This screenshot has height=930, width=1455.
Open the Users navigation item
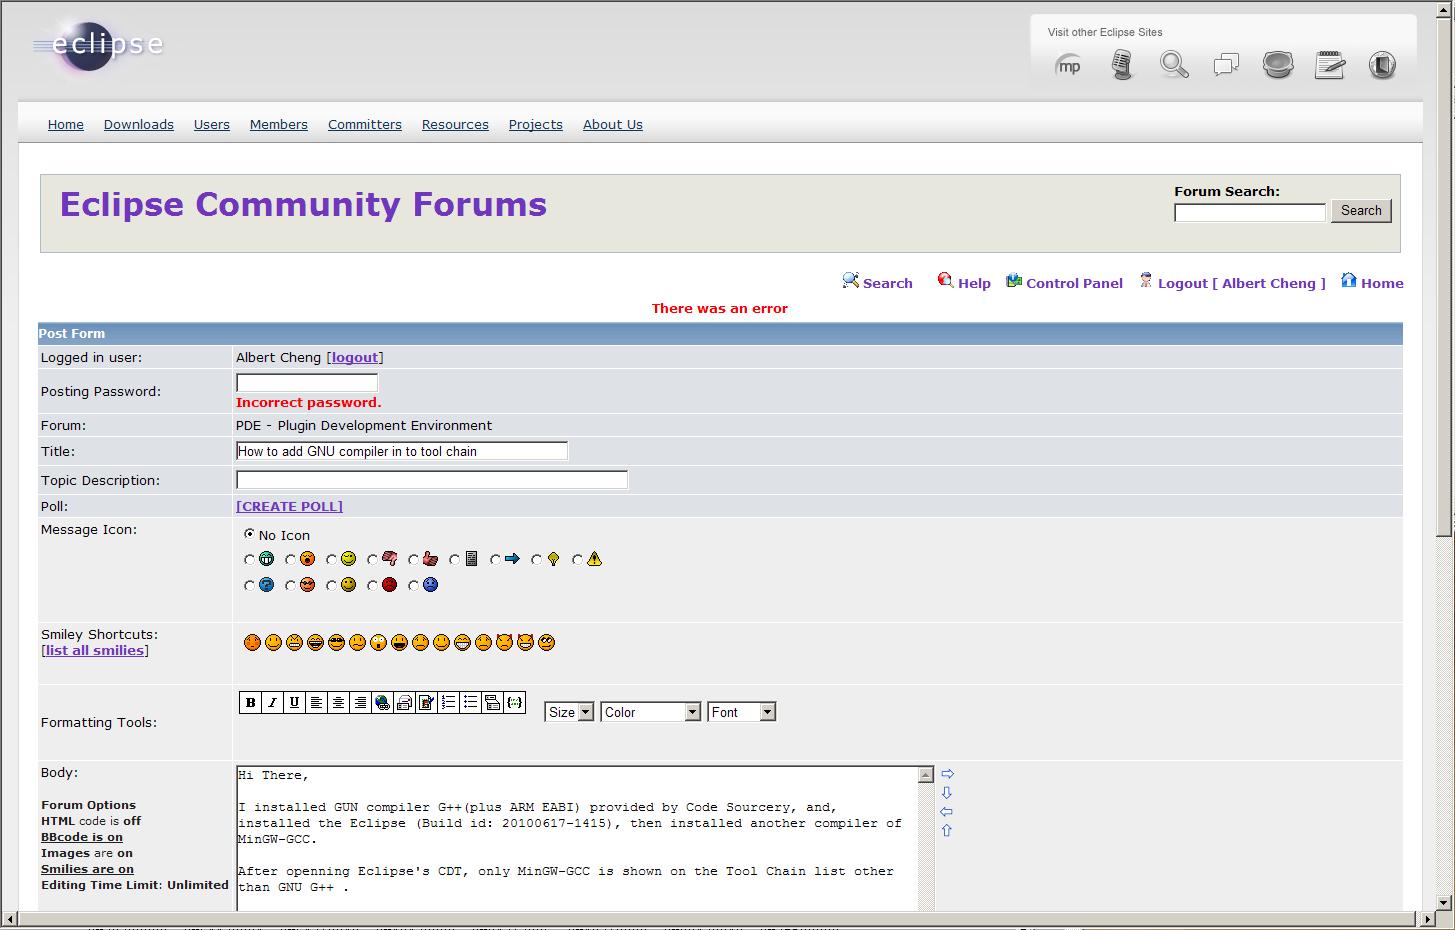click(x=212, y=125)
